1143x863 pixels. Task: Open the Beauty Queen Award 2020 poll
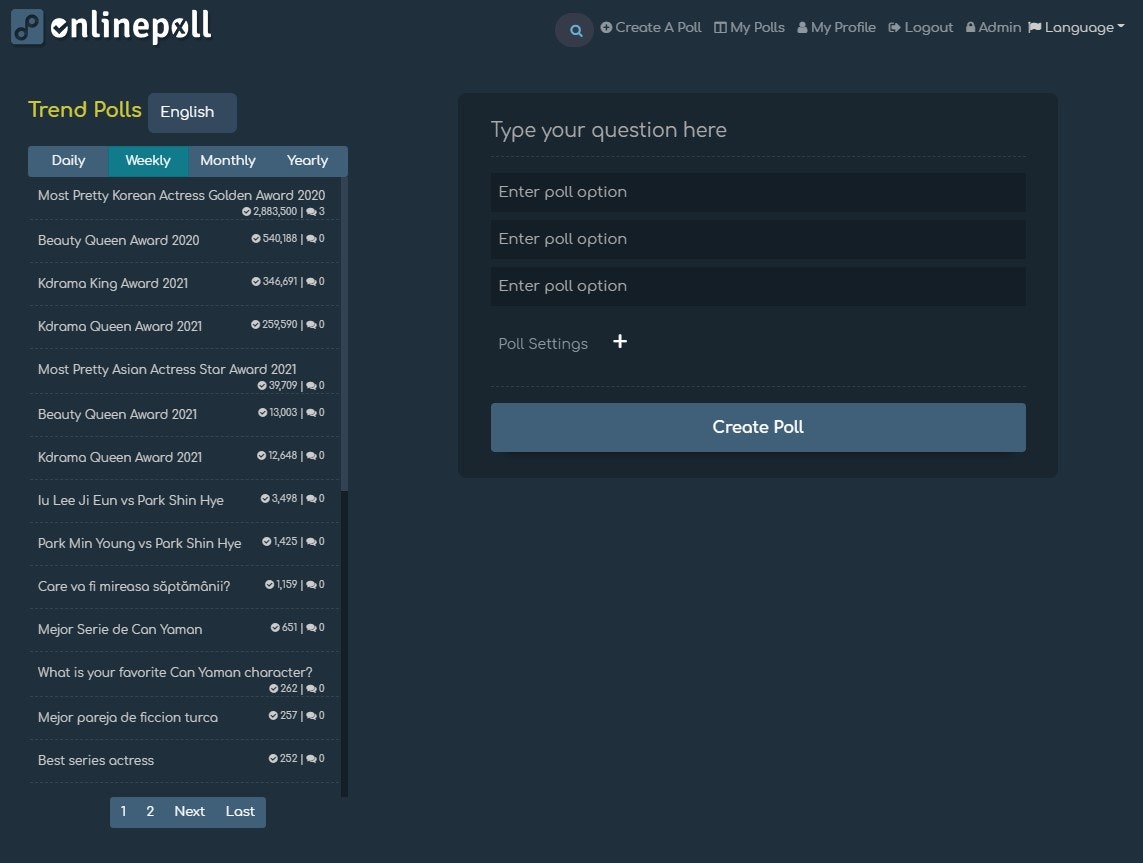118,240
